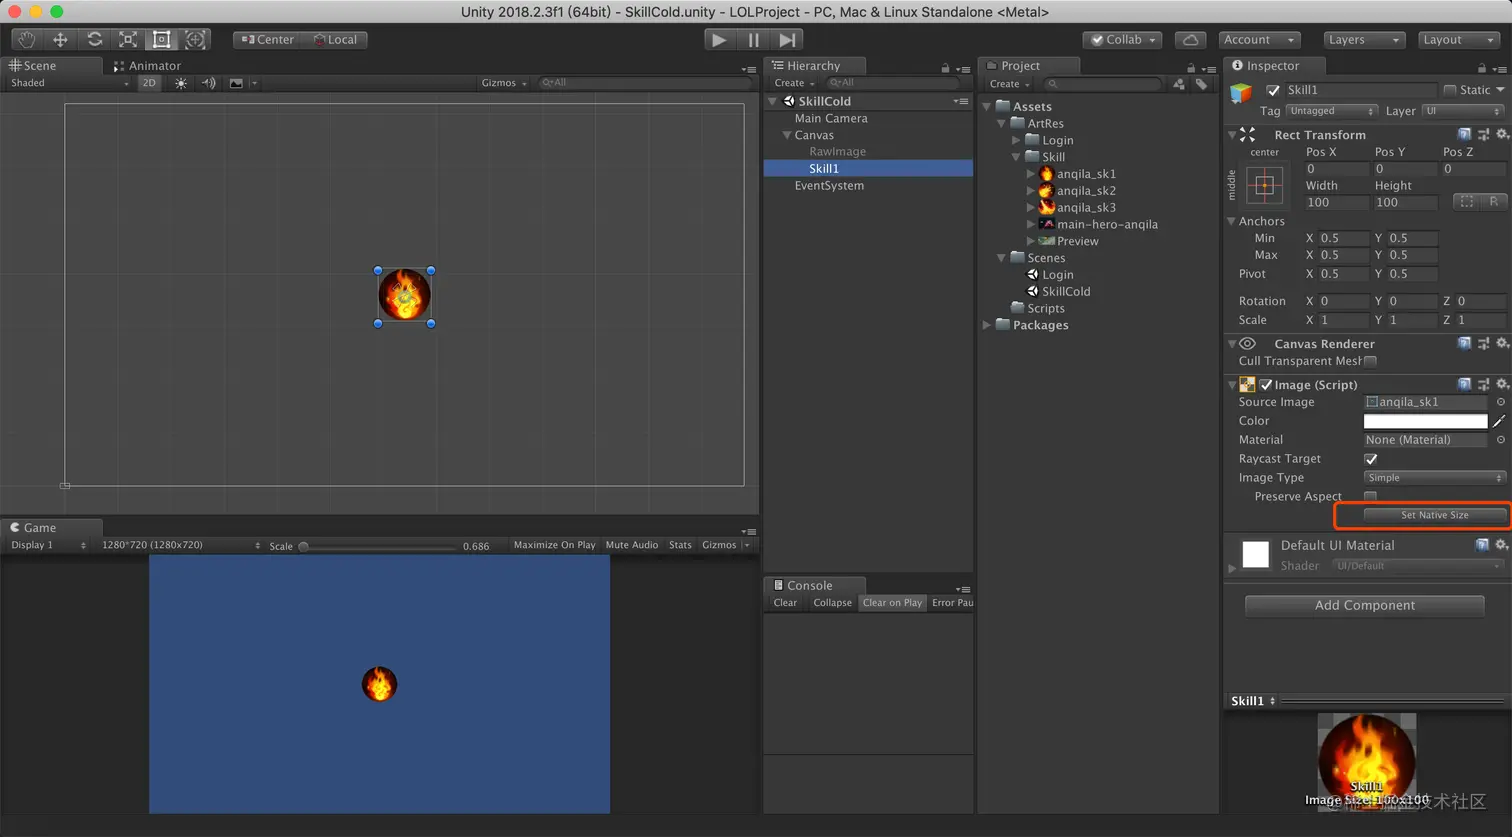1512x837 pixels.
Task: Open the cloud services icon
Action: [x=1190, y=40]
